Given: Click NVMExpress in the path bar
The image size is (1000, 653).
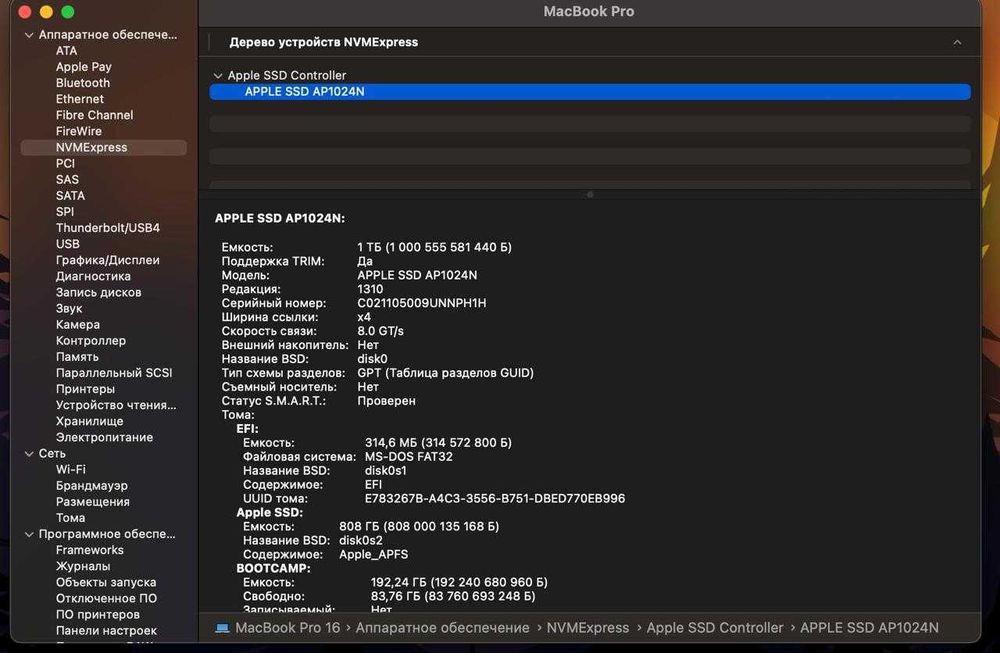Looking at the screenshot, I should (587, 628).
